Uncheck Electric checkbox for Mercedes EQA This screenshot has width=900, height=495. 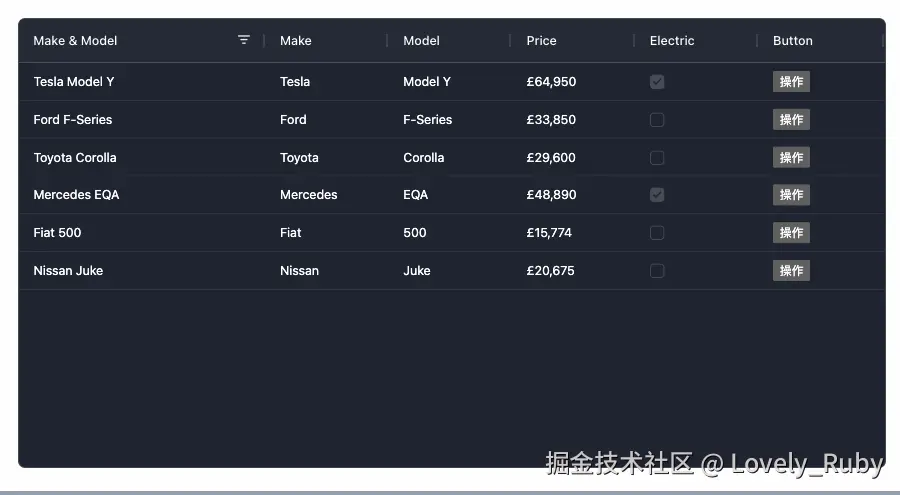(x=657, y=195)
